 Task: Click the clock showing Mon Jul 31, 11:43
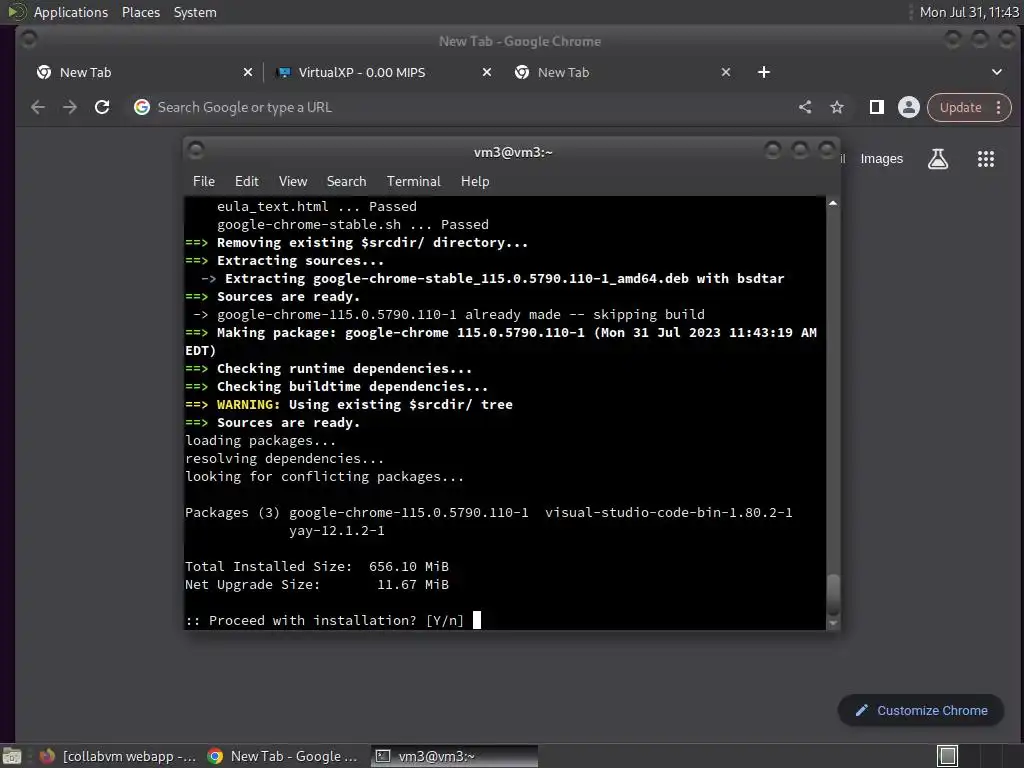[x=969, y=12]
